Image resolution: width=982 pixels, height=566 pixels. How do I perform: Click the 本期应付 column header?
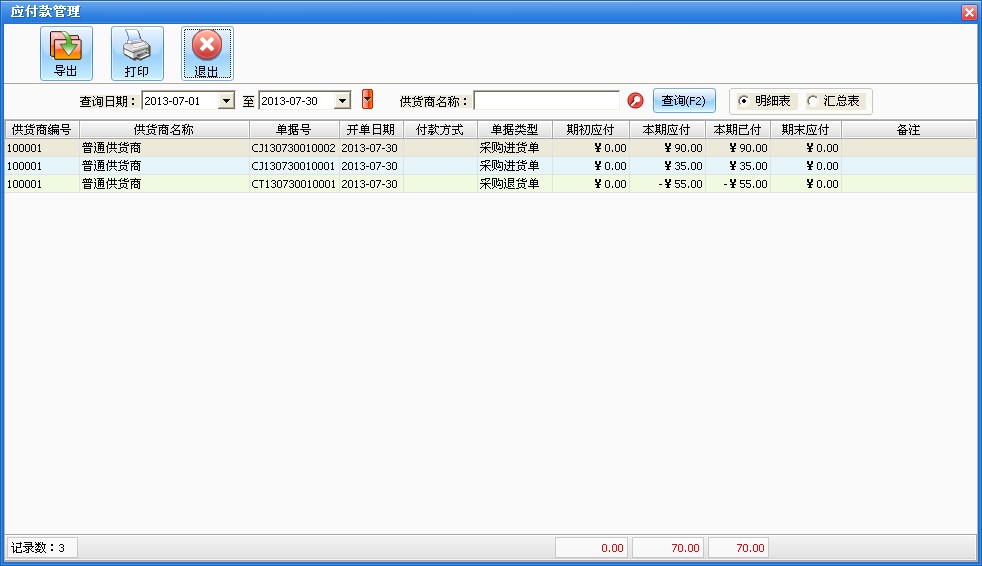pyautogui.click(x=666, y=130)
